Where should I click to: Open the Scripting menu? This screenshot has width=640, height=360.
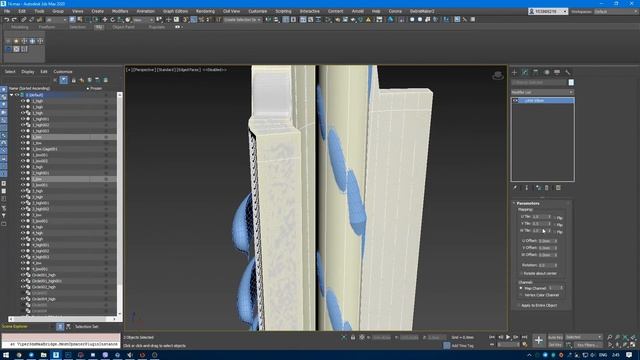click(283, 11)
